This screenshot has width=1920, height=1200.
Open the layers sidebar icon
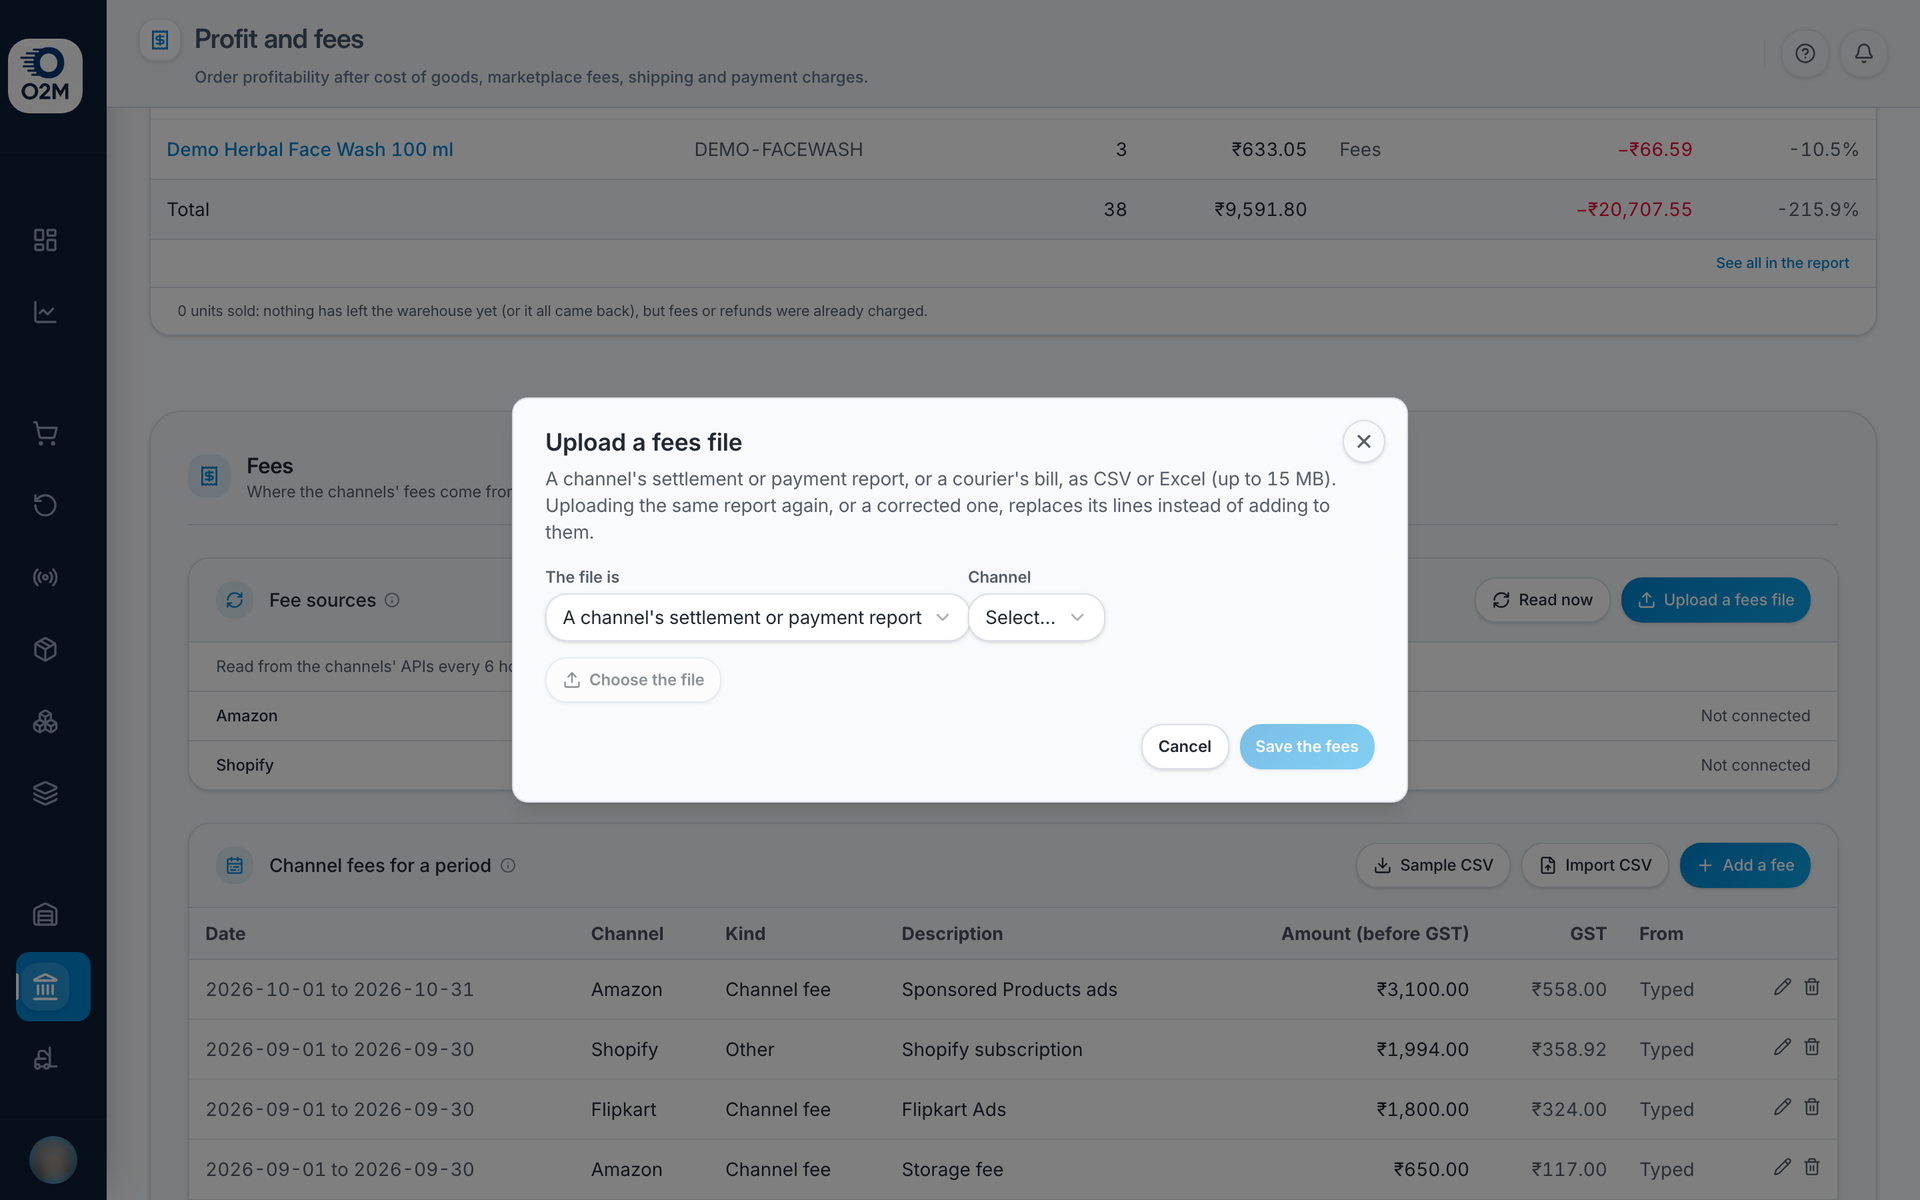point(45,793)
